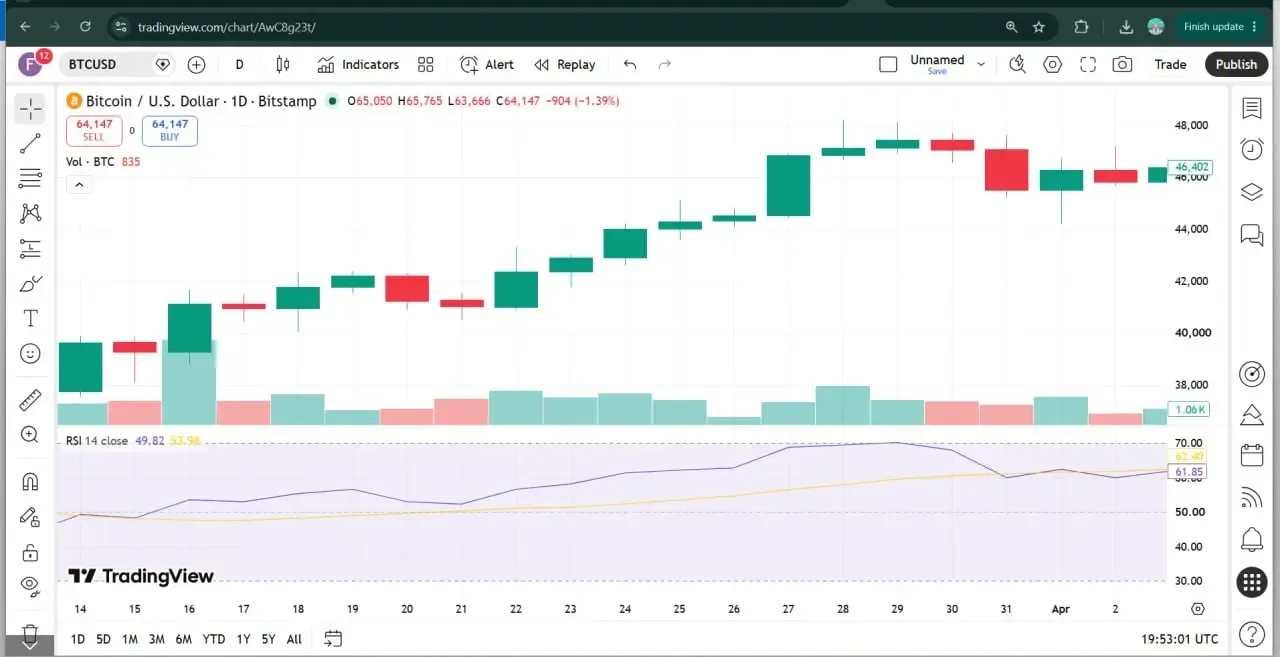Open time axis settings gear

click(x=1198, y=608)
